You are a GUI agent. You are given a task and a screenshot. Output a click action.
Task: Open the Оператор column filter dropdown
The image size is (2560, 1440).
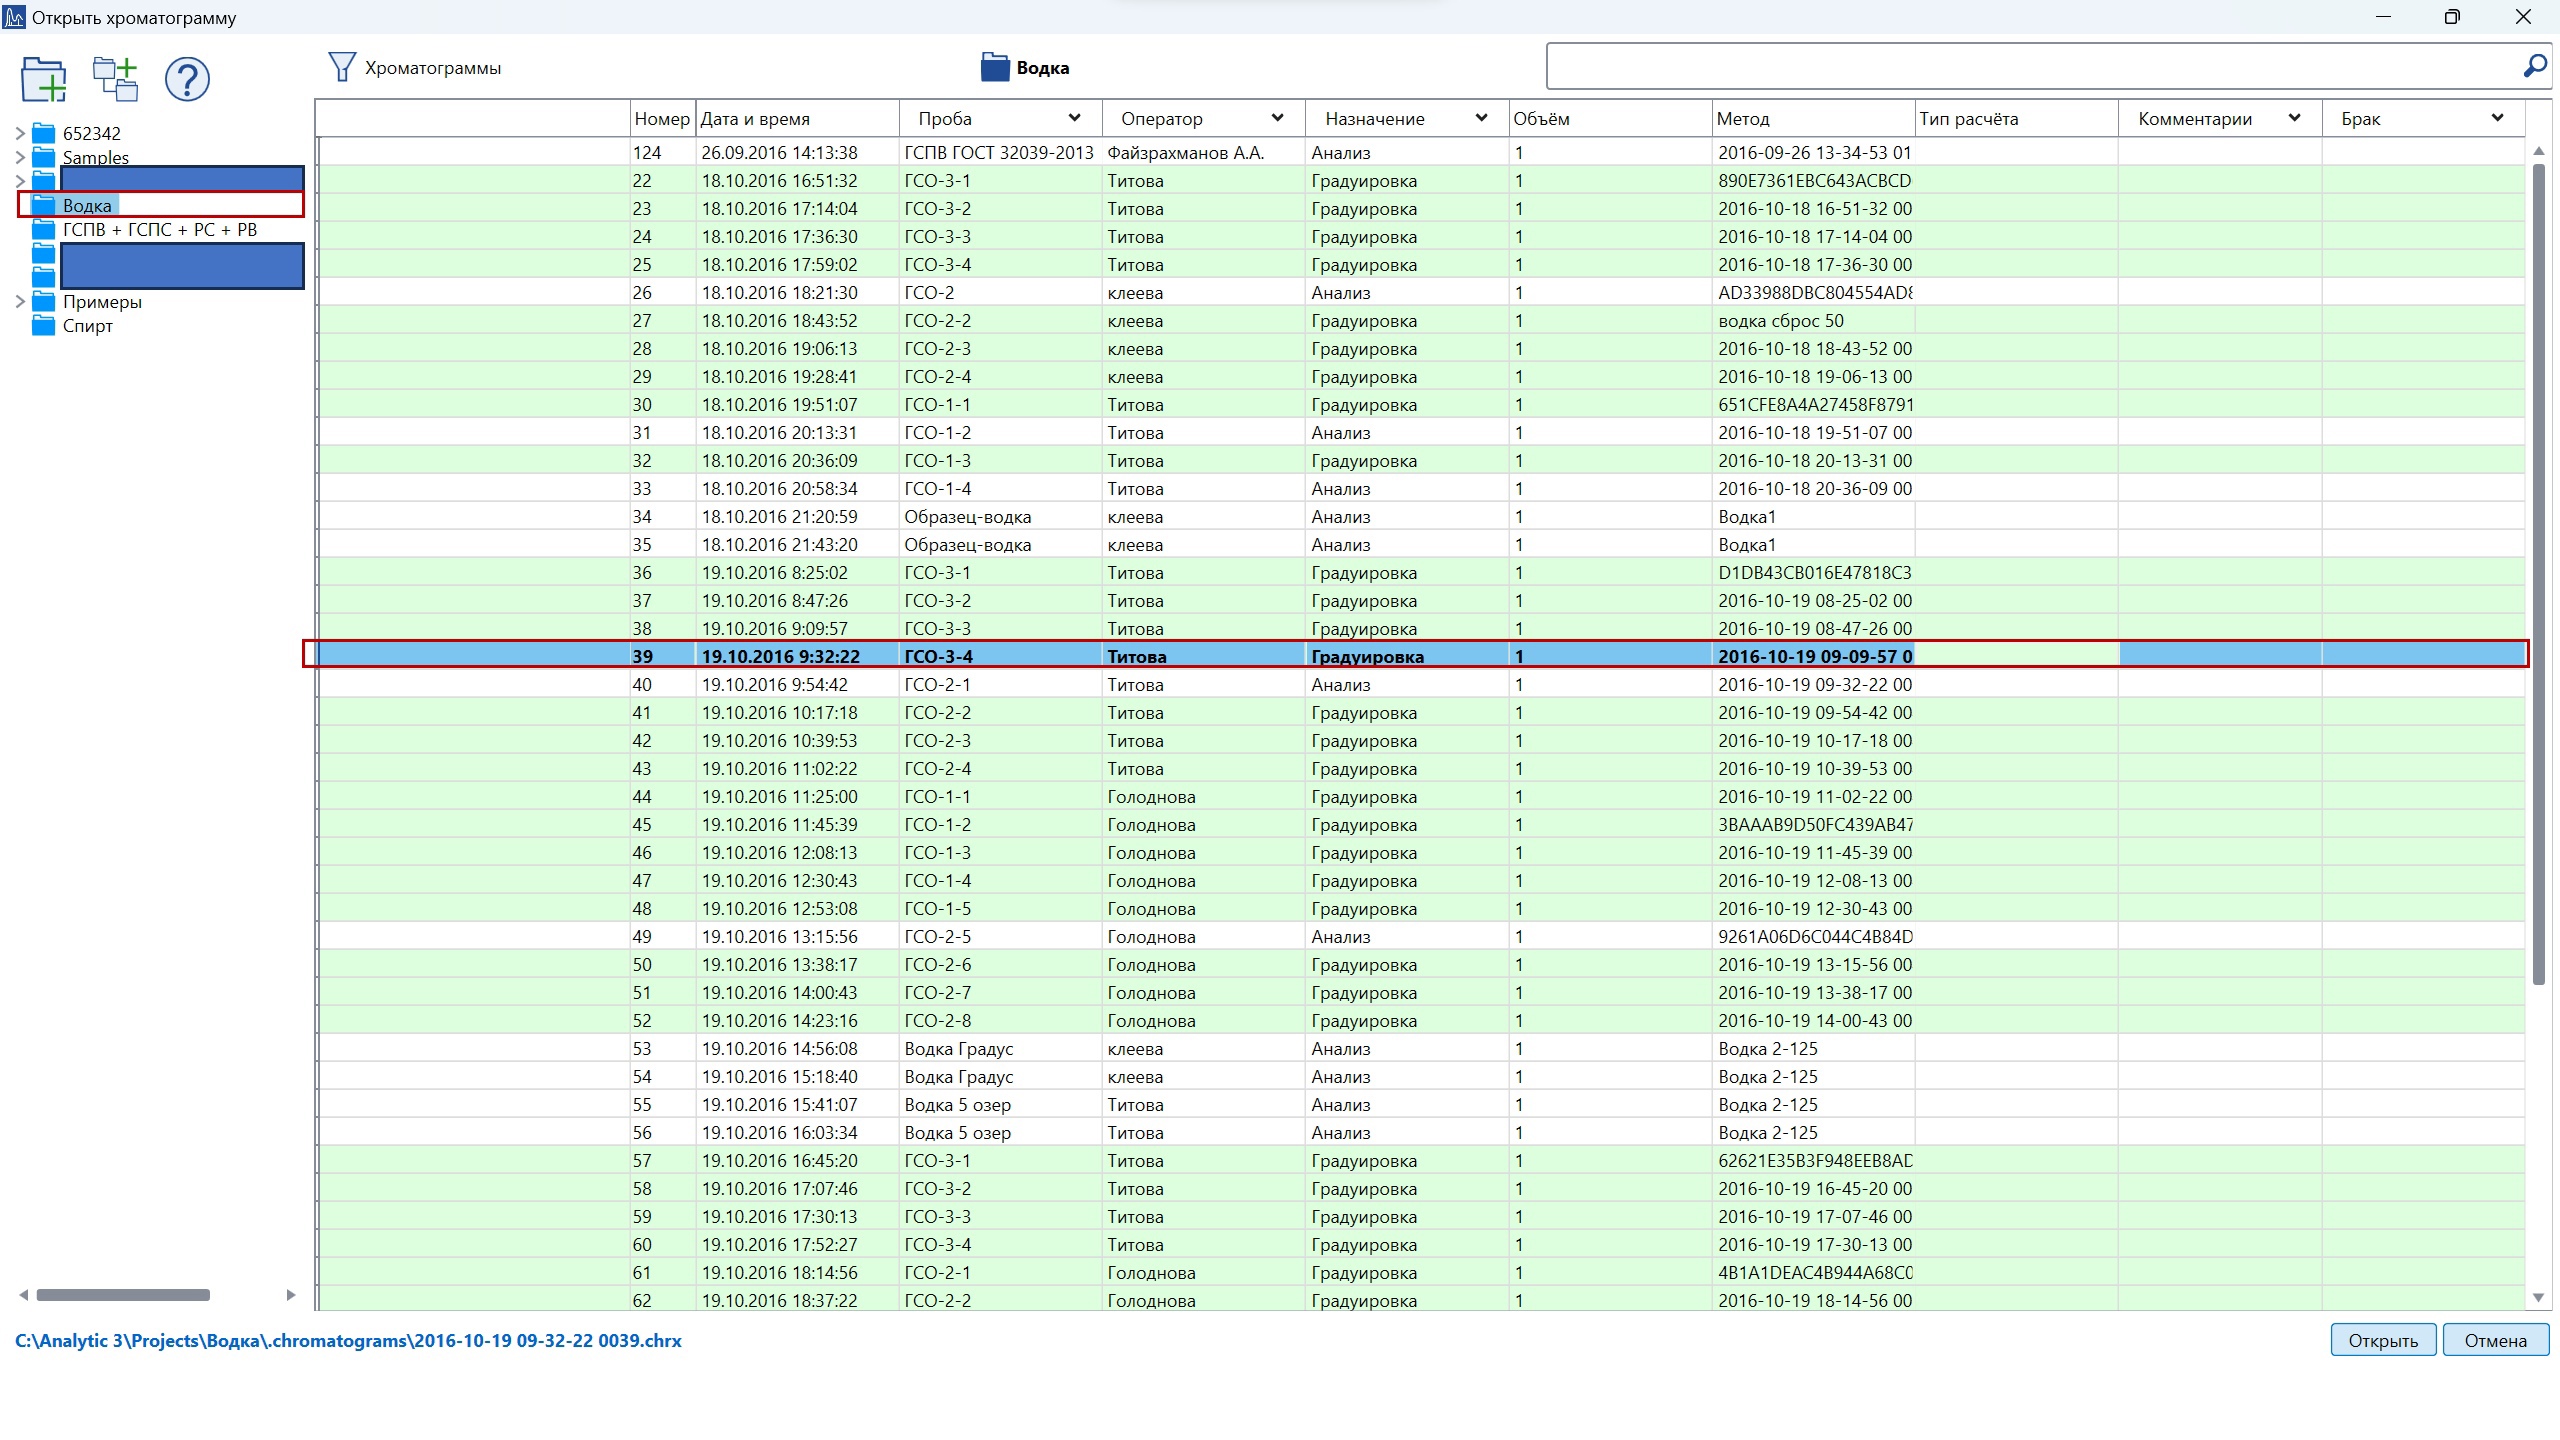pyautogui.click(x=1278, y=118)
